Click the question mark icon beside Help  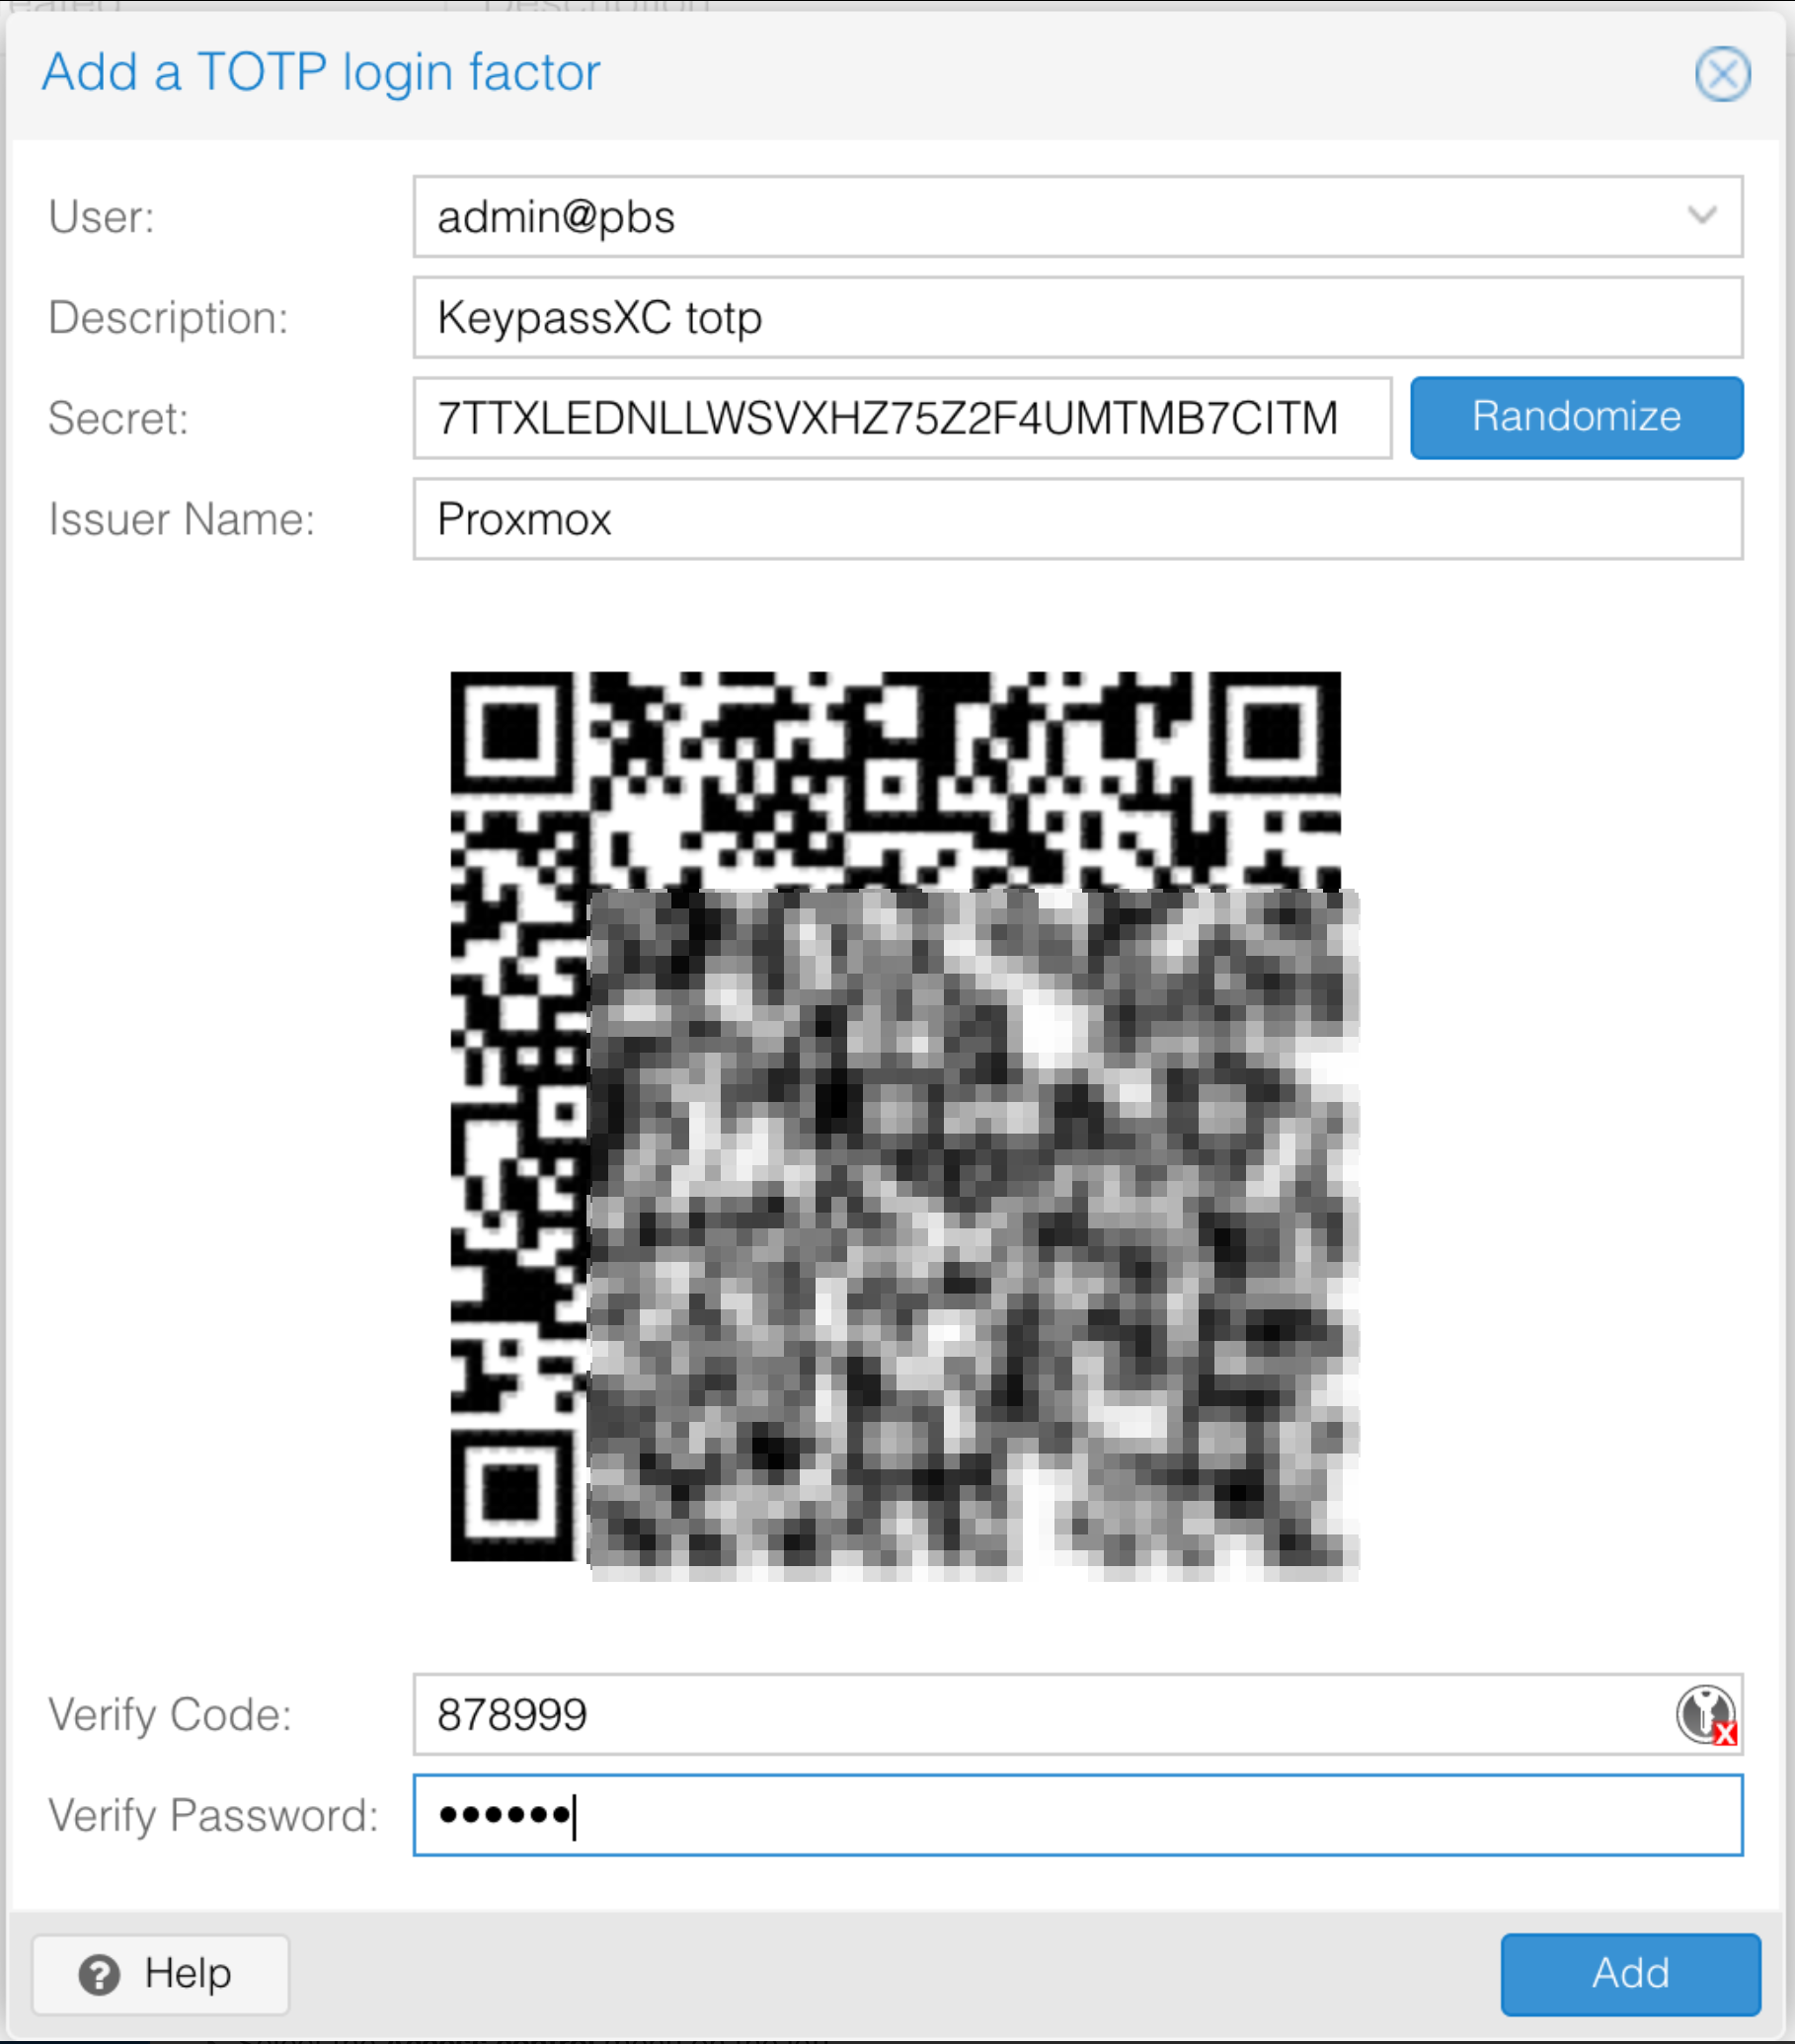click(99, 1974)
